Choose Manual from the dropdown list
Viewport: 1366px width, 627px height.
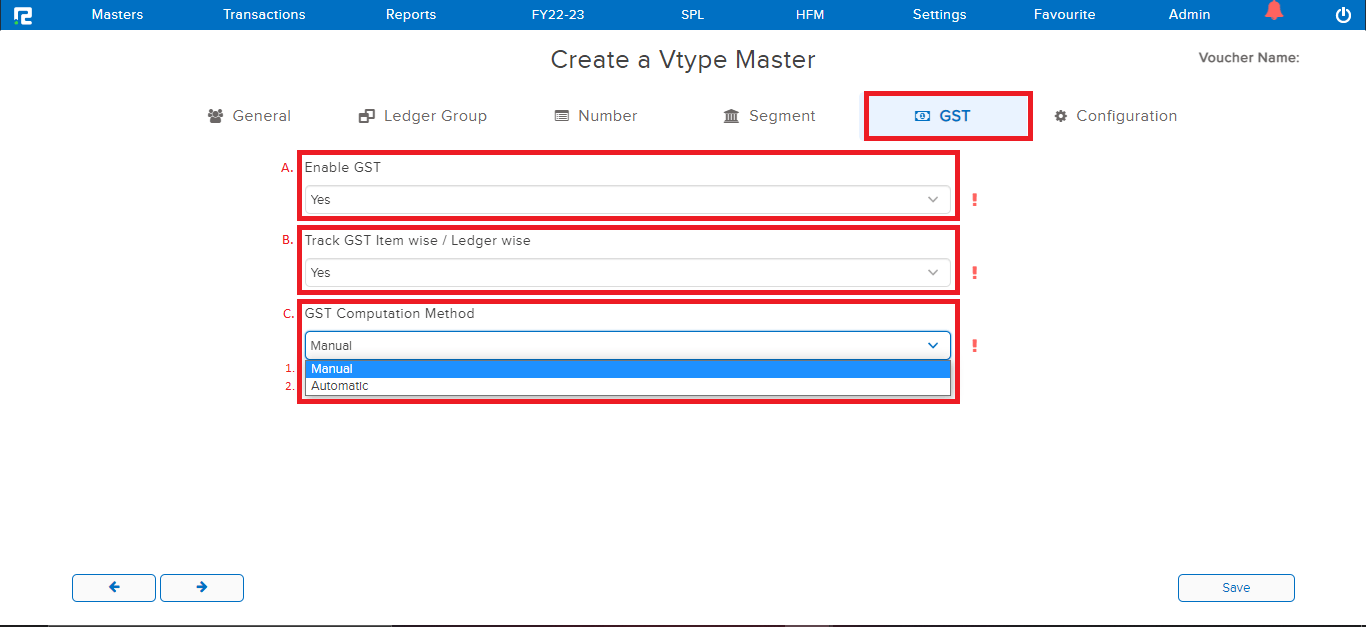[627, 369]
